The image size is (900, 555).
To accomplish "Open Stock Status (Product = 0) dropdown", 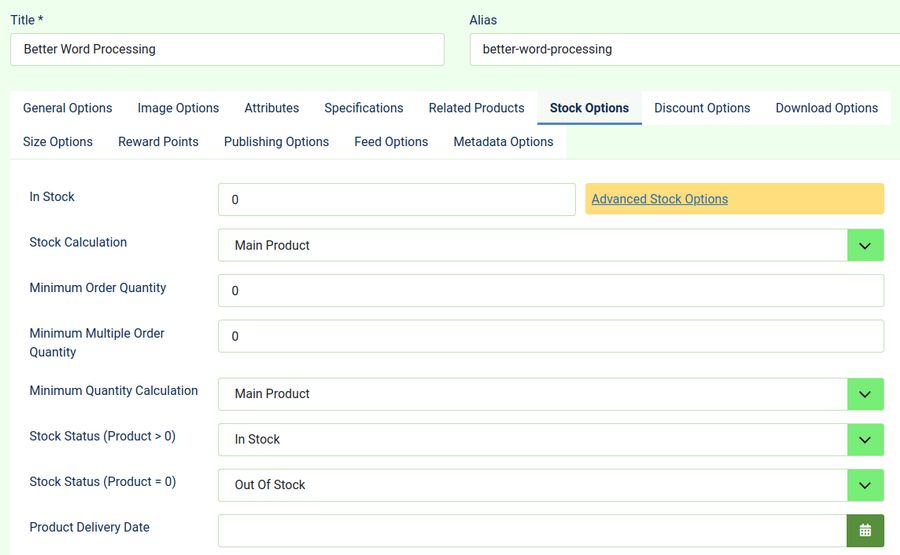I will pos(865,485).
